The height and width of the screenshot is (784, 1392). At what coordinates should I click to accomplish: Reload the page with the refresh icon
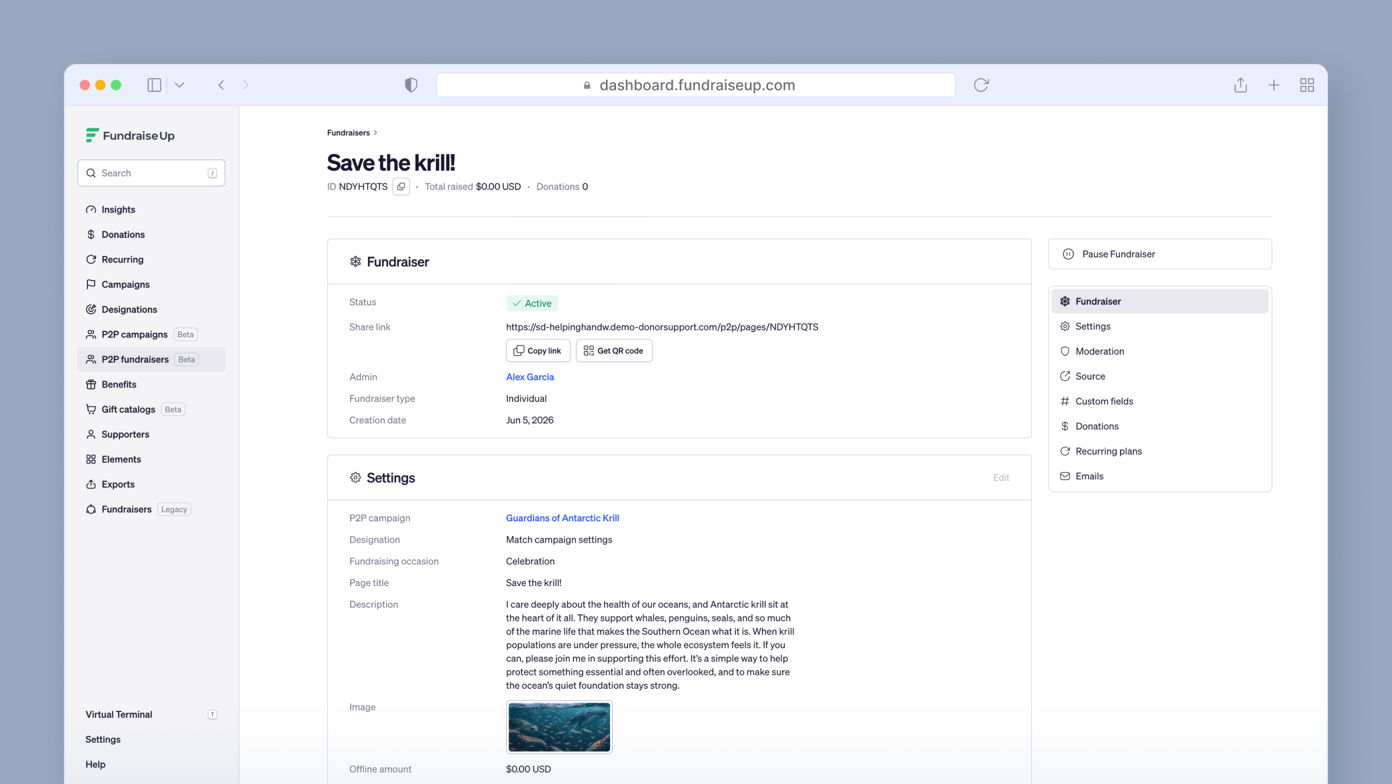click(981, 85)
